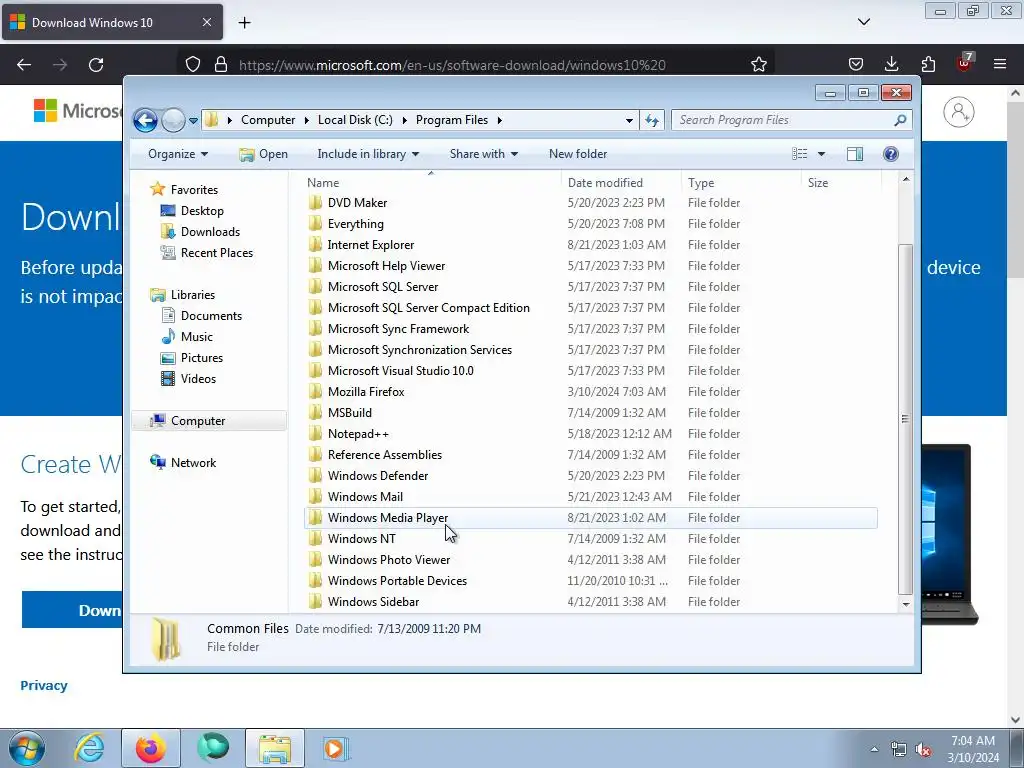This screenshot has height=768, width=1024.
Task: Open Windows Media Player taskbar icon
Action: 336,748
